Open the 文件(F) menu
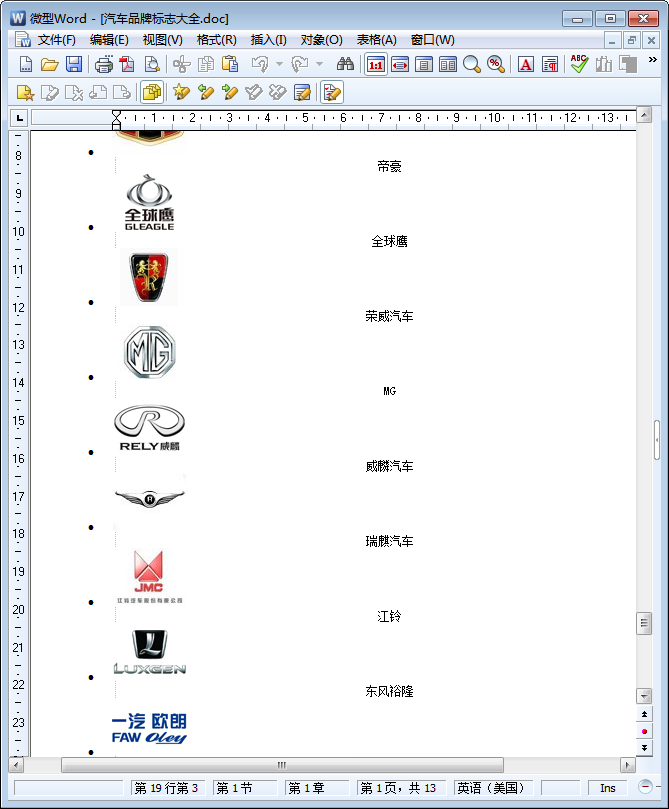The height and width of the screenshot is (809, 669). point(56,40)
